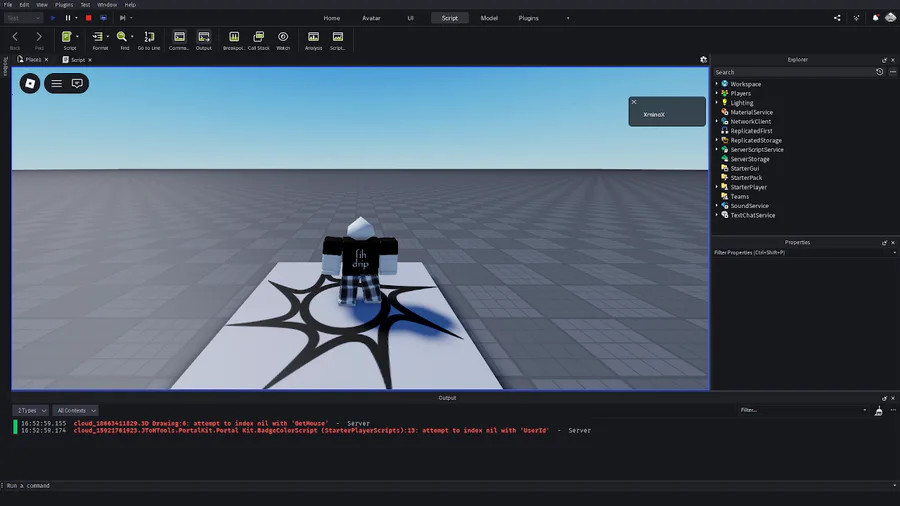This screenshot has width=900, height=506.
Task: Click the Output Filter field
Action: (x=803, y=410)
